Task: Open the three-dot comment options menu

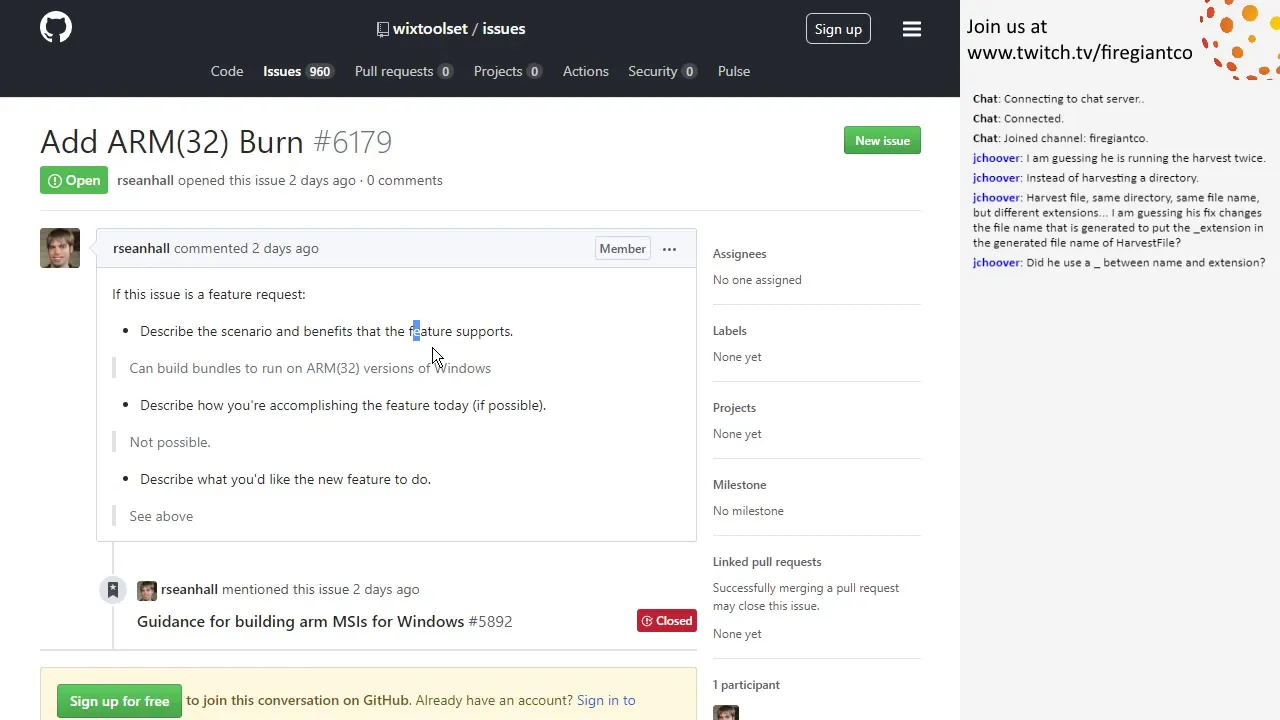Action: pos(669,249)
